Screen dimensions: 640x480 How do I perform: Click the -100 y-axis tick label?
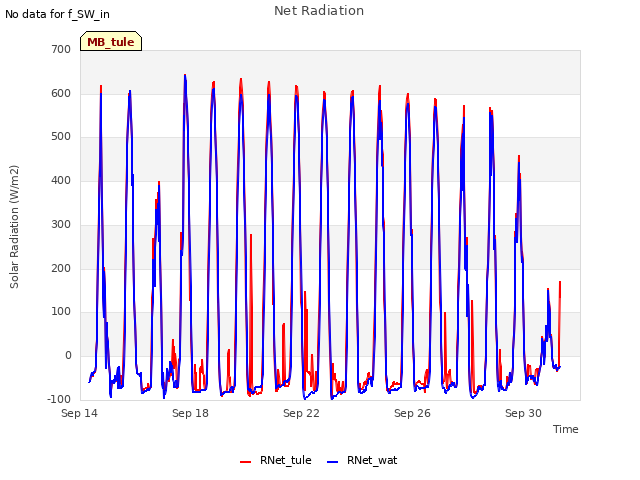[59, 399]
